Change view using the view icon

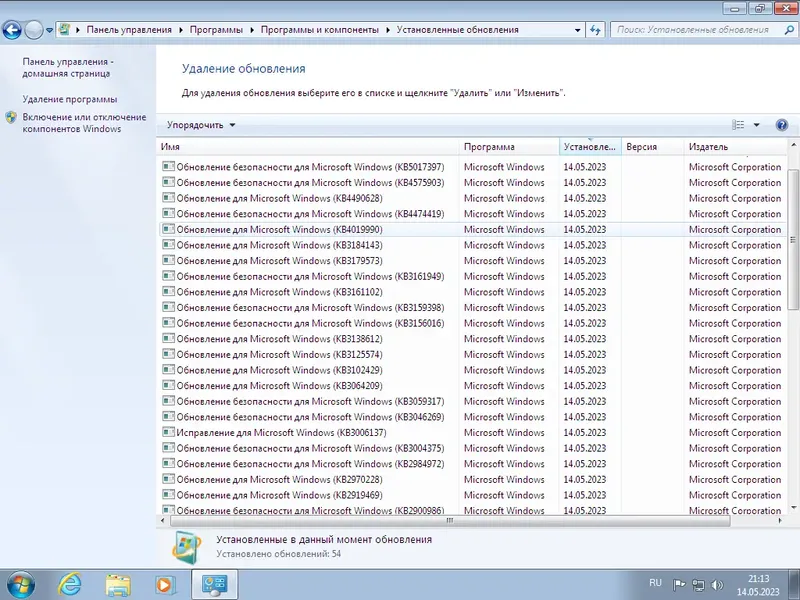click(738, 125)
